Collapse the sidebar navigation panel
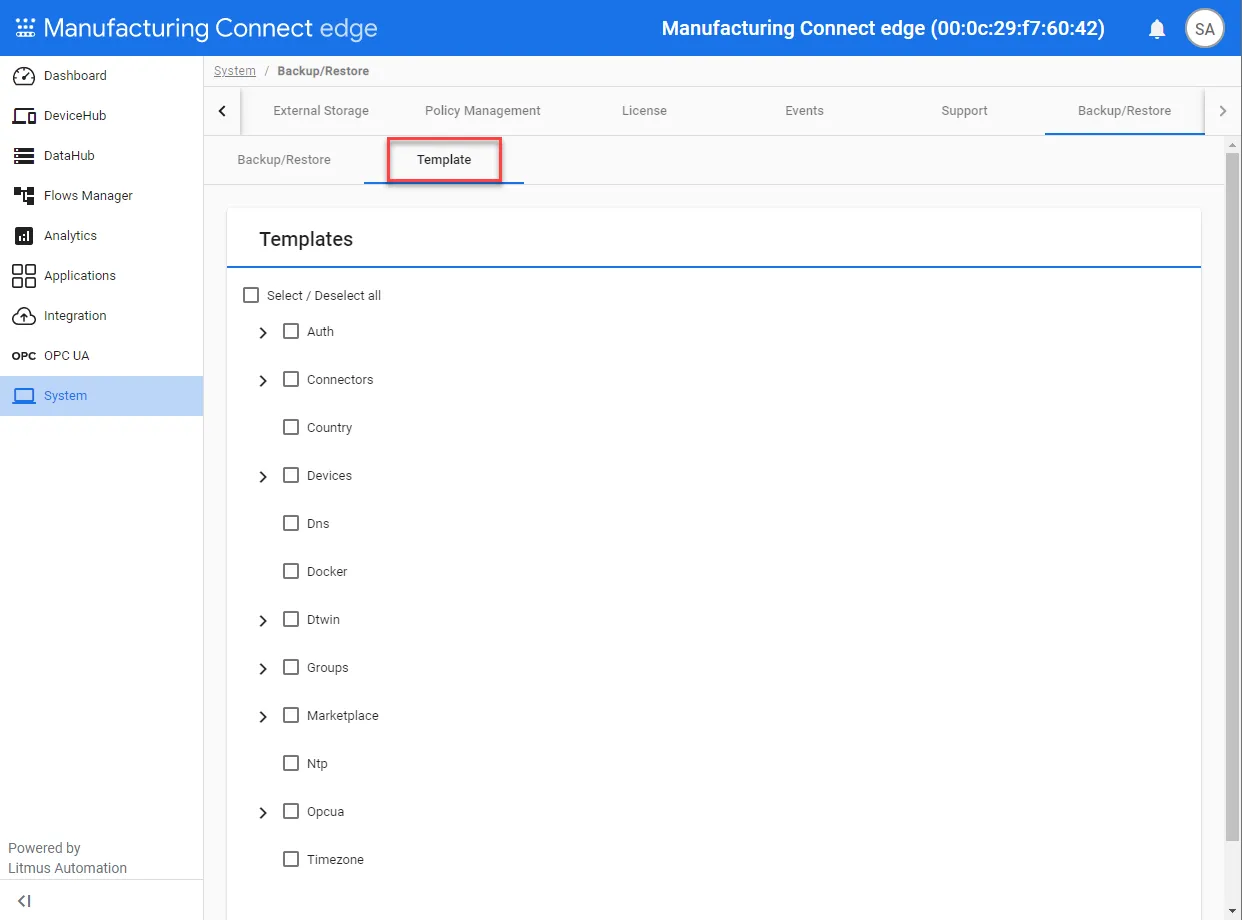This screenshot has width=1242, height=920. pos(25,901)
